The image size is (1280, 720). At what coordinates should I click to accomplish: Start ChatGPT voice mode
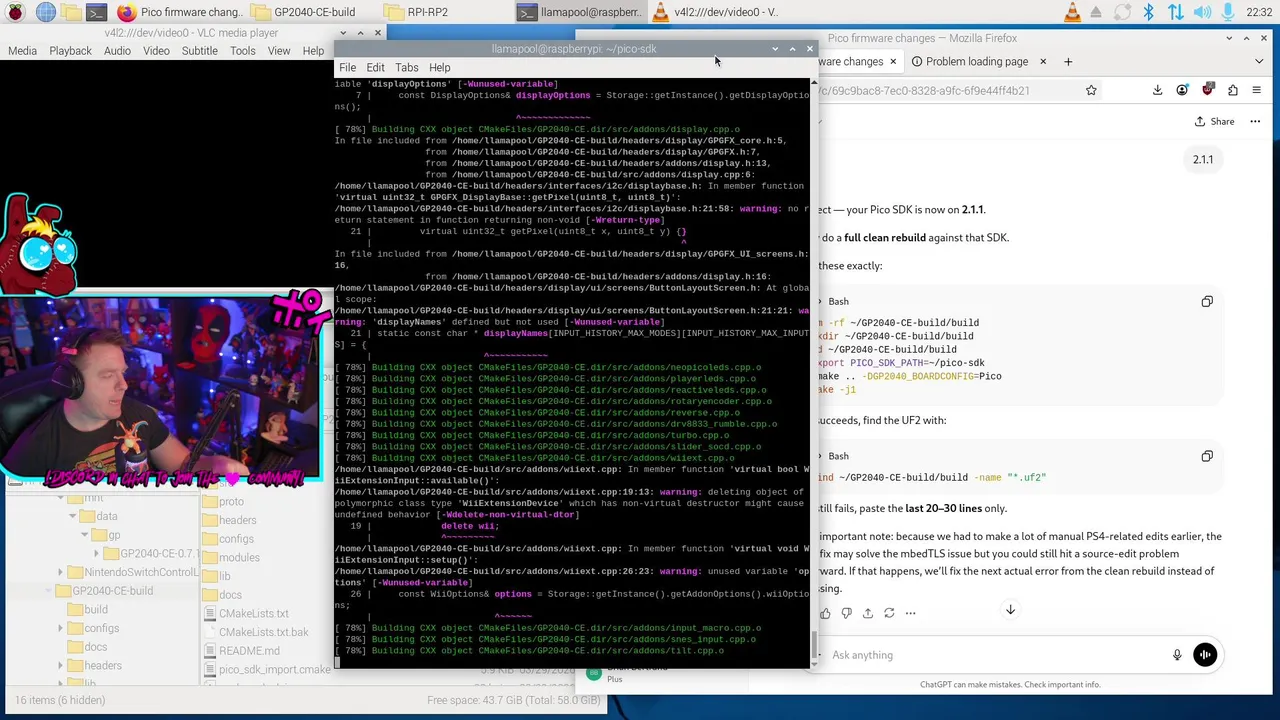[x=1205, y=655]
